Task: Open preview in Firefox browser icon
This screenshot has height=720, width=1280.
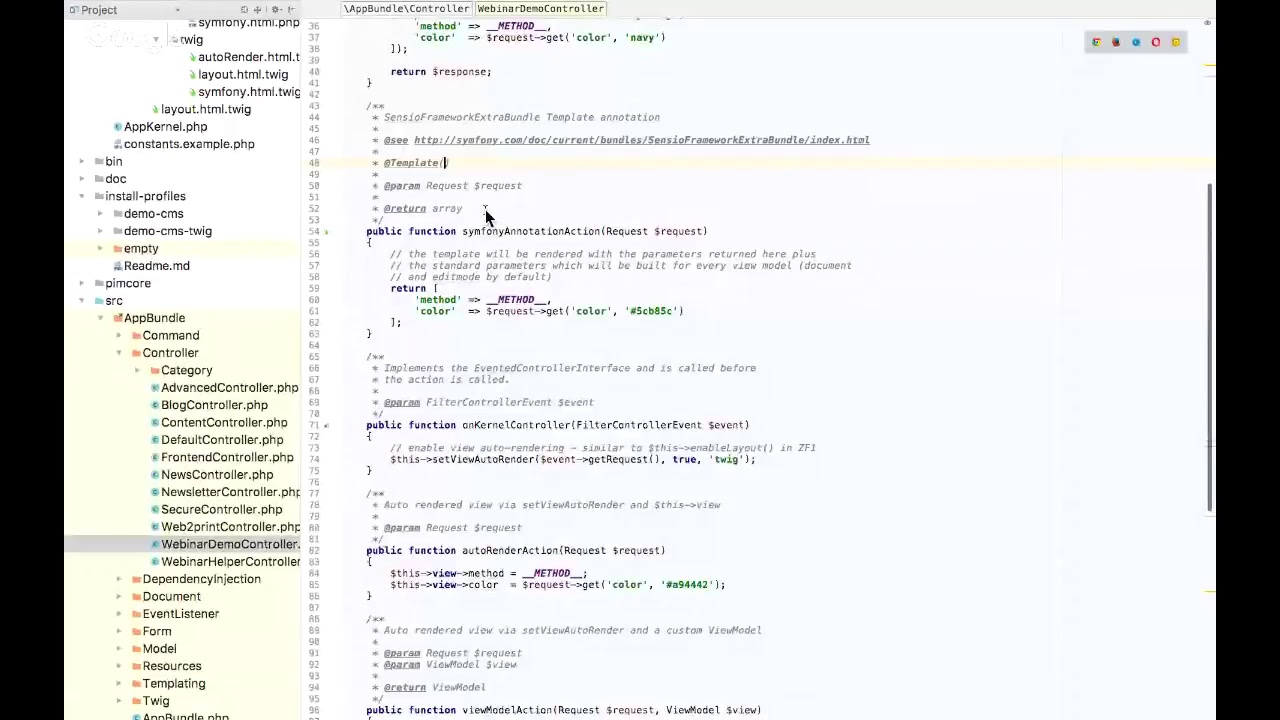Action: pos(1116,42)
